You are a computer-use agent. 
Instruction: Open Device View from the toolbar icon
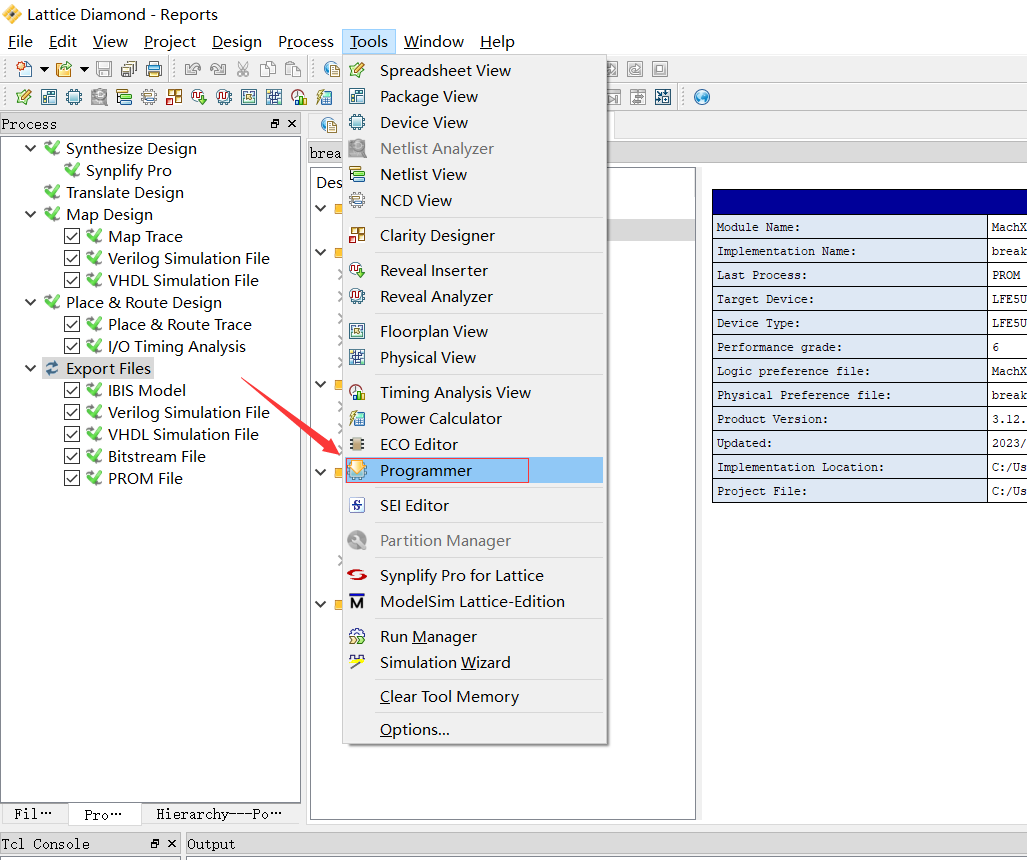74,98
